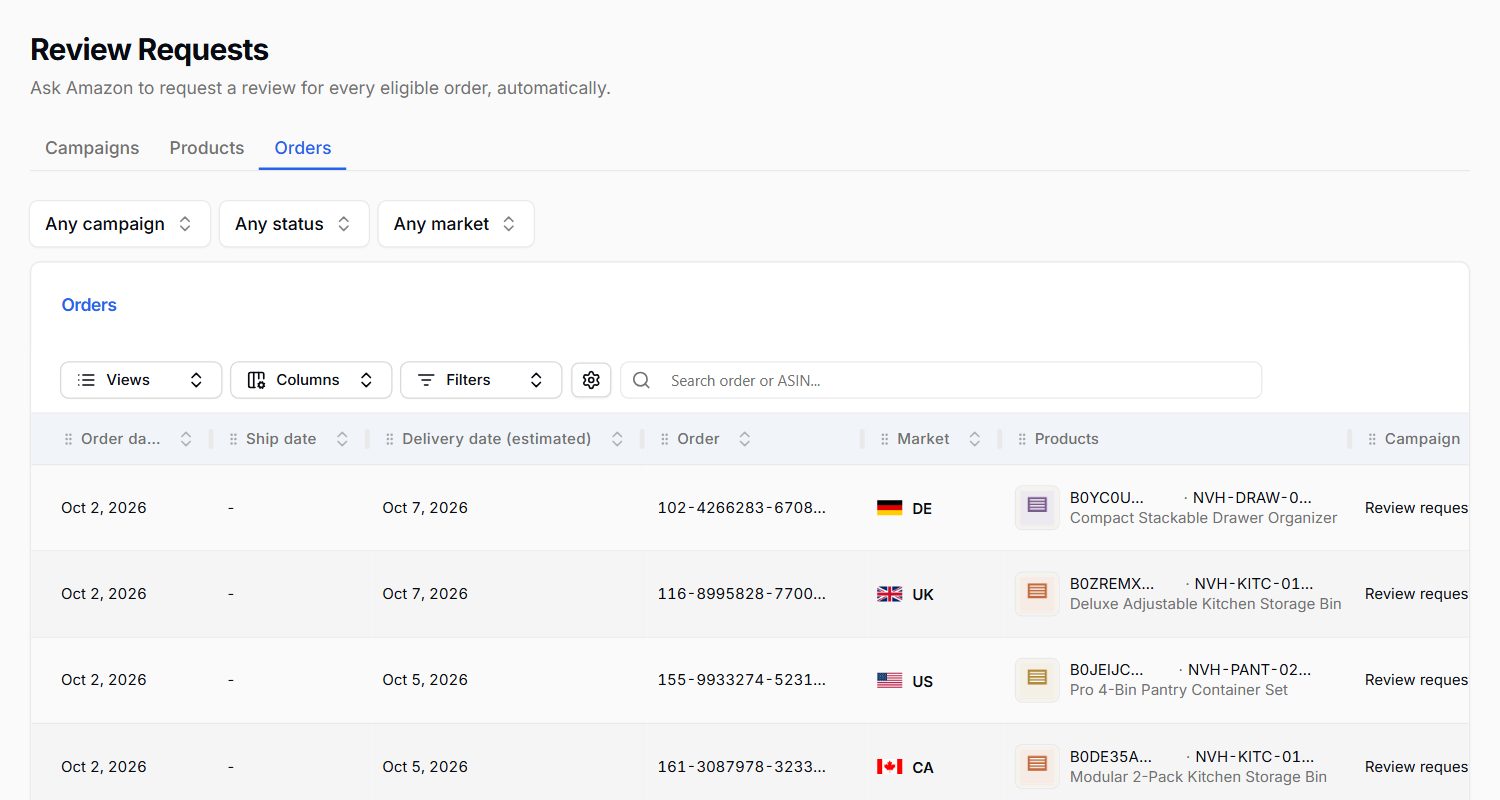Click the Deluxe Adjustable Kitchen Storage Bin thumbnail
Screen dimensions: 1500x800
[1037, 593]
